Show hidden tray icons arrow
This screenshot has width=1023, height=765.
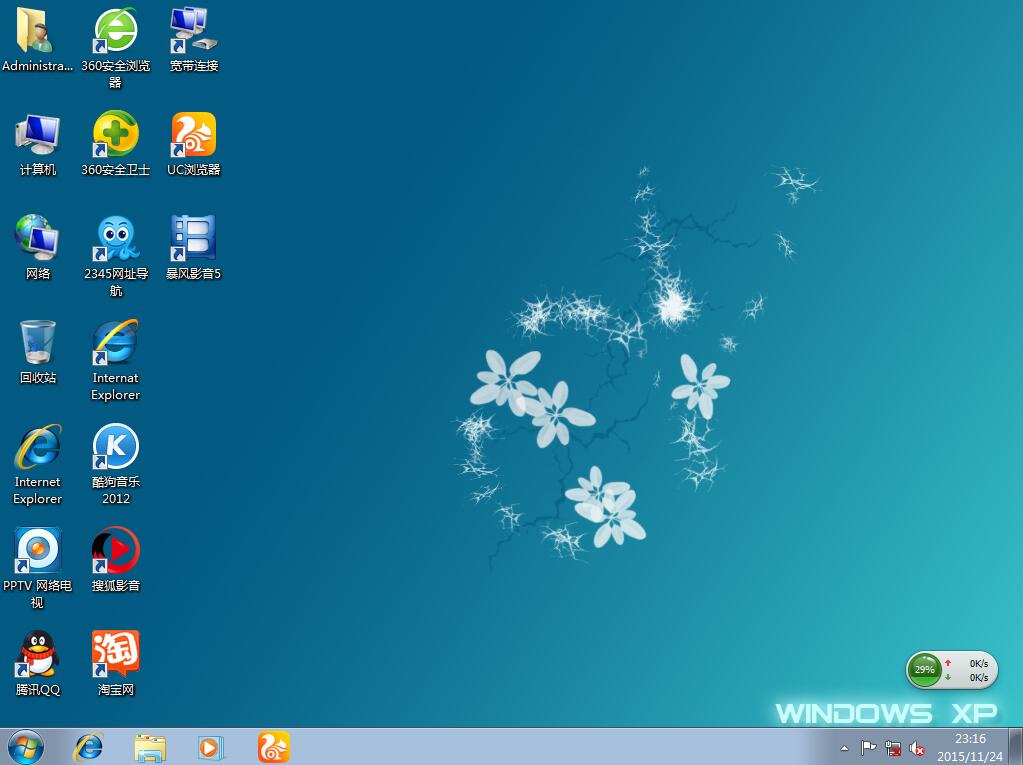844,748
